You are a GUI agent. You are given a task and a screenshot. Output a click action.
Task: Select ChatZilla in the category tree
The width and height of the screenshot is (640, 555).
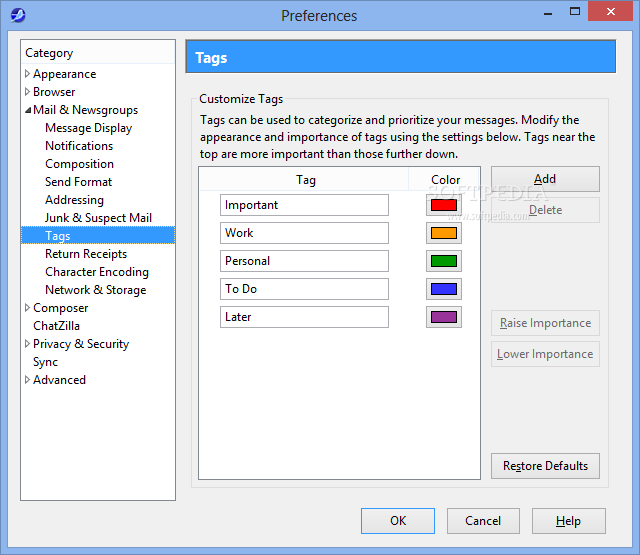coord(56,326)
